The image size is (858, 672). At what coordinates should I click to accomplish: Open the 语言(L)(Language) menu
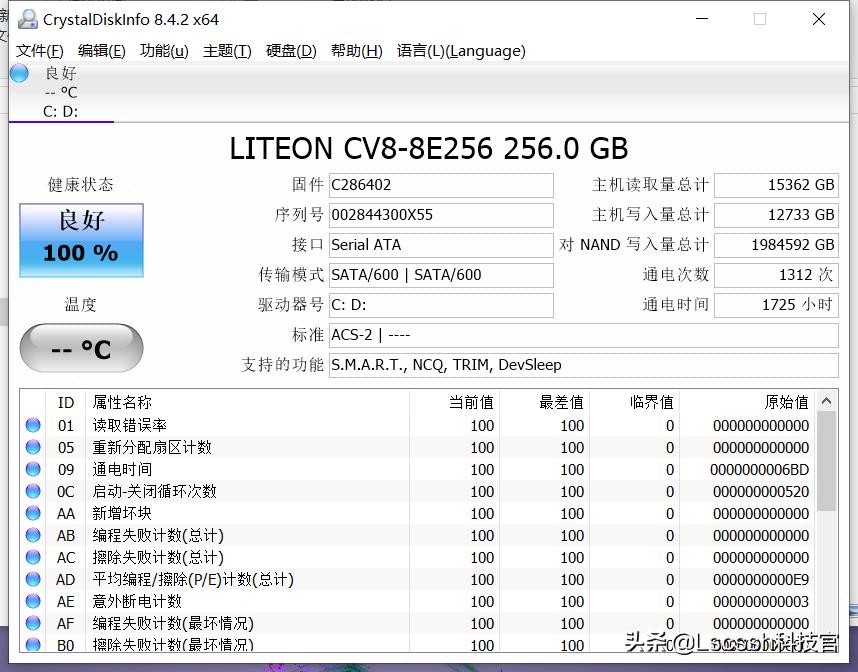460,51
